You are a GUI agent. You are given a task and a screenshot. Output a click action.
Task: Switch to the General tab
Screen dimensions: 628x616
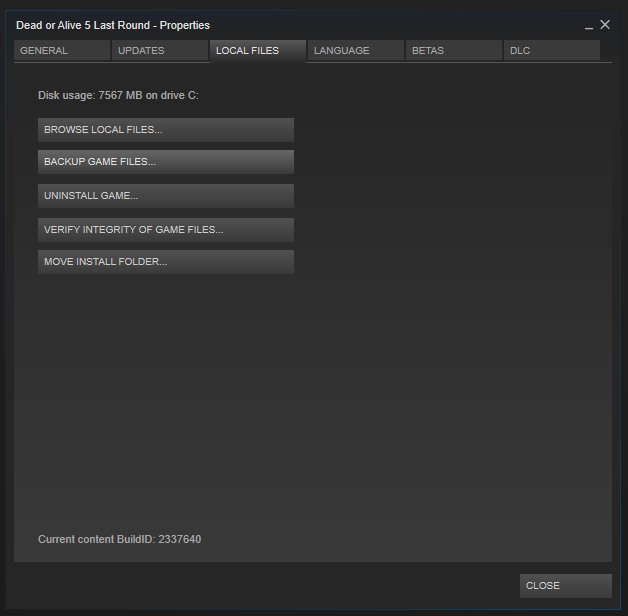coord(61,51)
